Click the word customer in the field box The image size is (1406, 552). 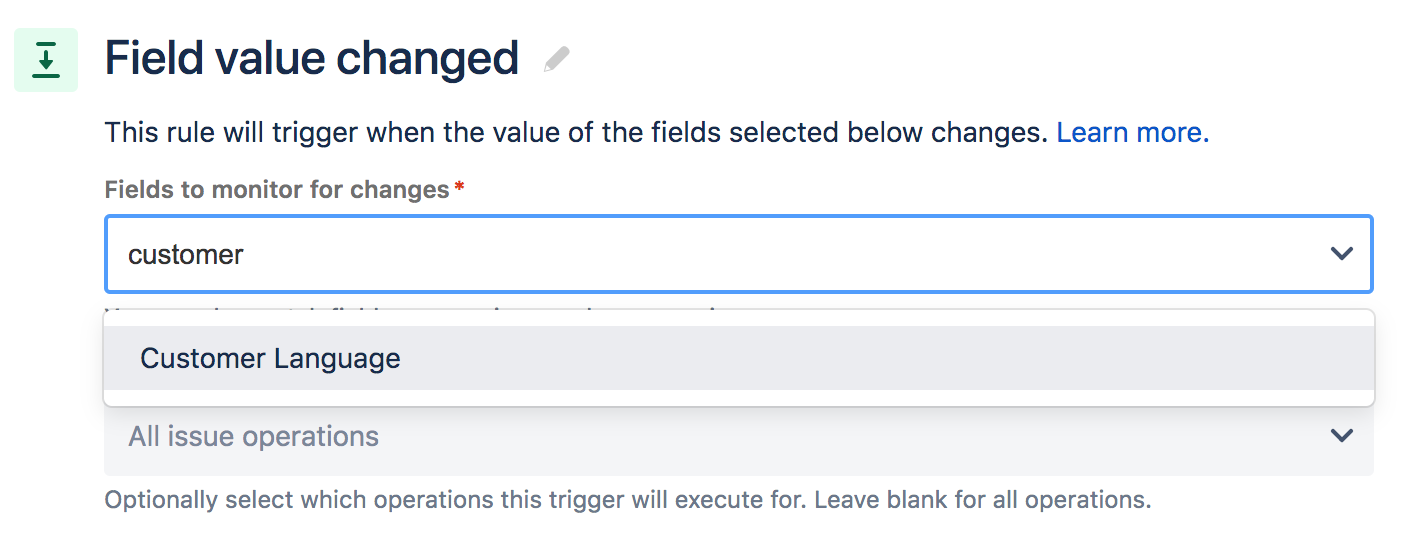point(186,254)
